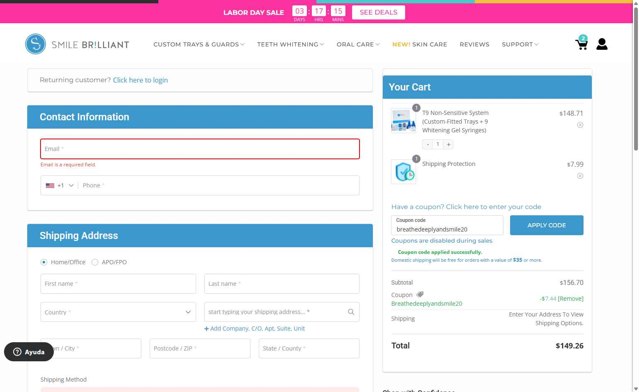639x392 pixels.
Task: Remove the T9 Non-Sensitive System item
Action: (x=580, y=125)
